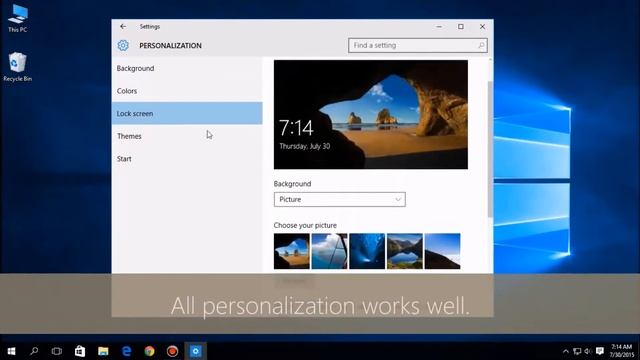
Task: Open Recycle Bin desktop icon
Action: (x=17, y=67)
